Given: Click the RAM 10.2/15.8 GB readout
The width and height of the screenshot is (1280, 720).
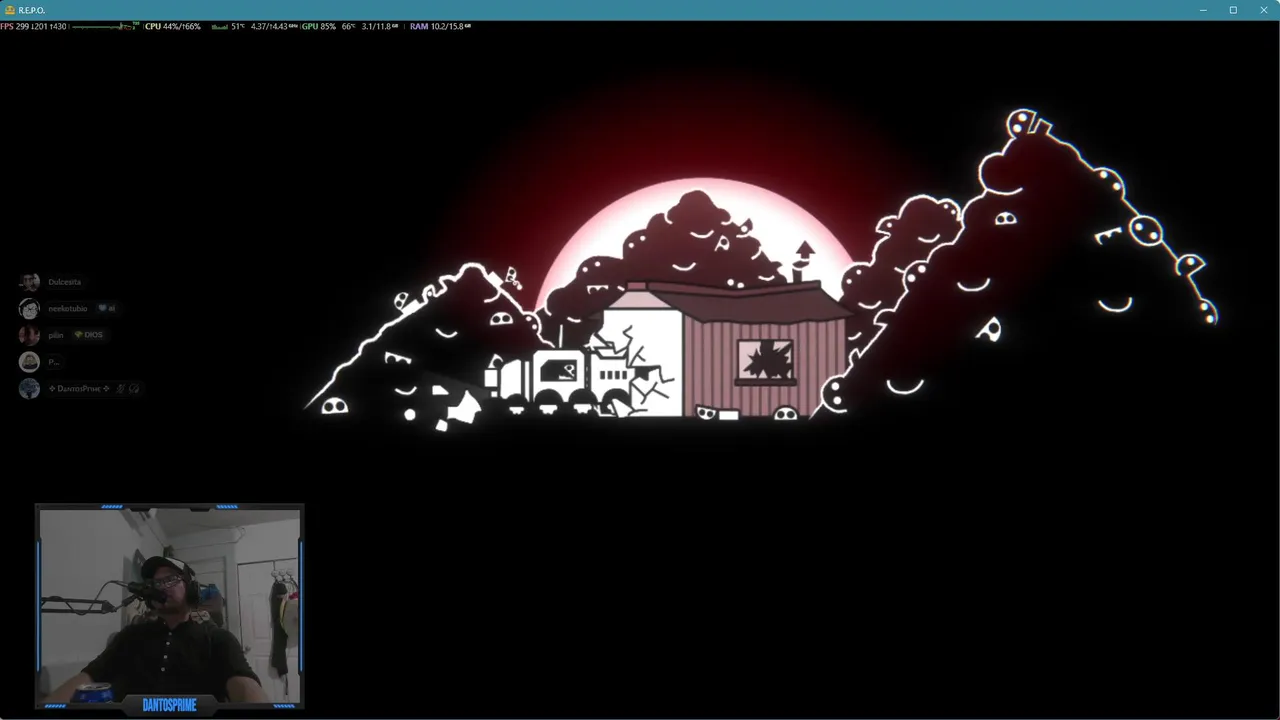Looking at the screenshot, I should [x=440, y=26].
